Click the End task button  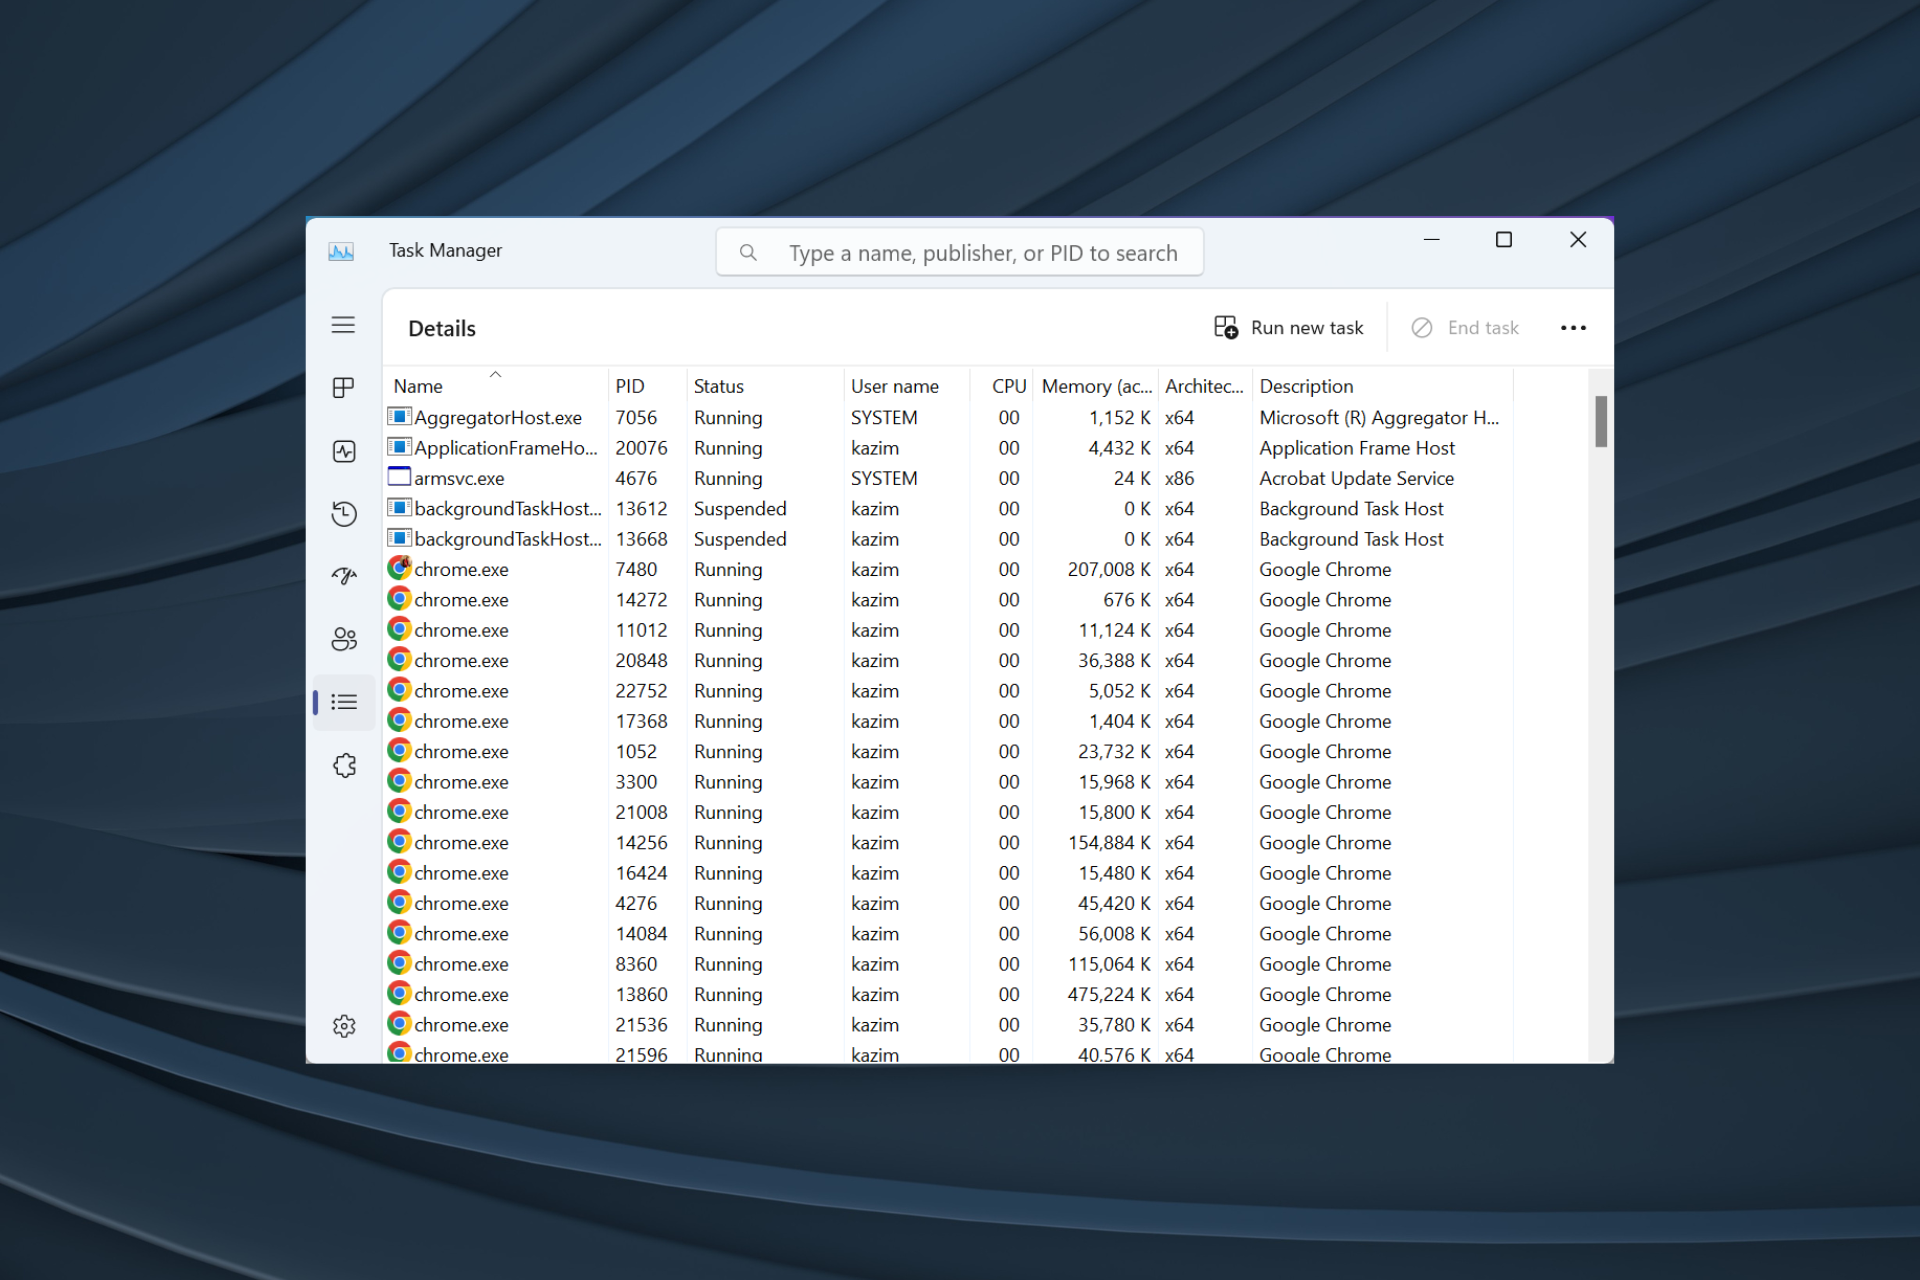[1465, 328]
